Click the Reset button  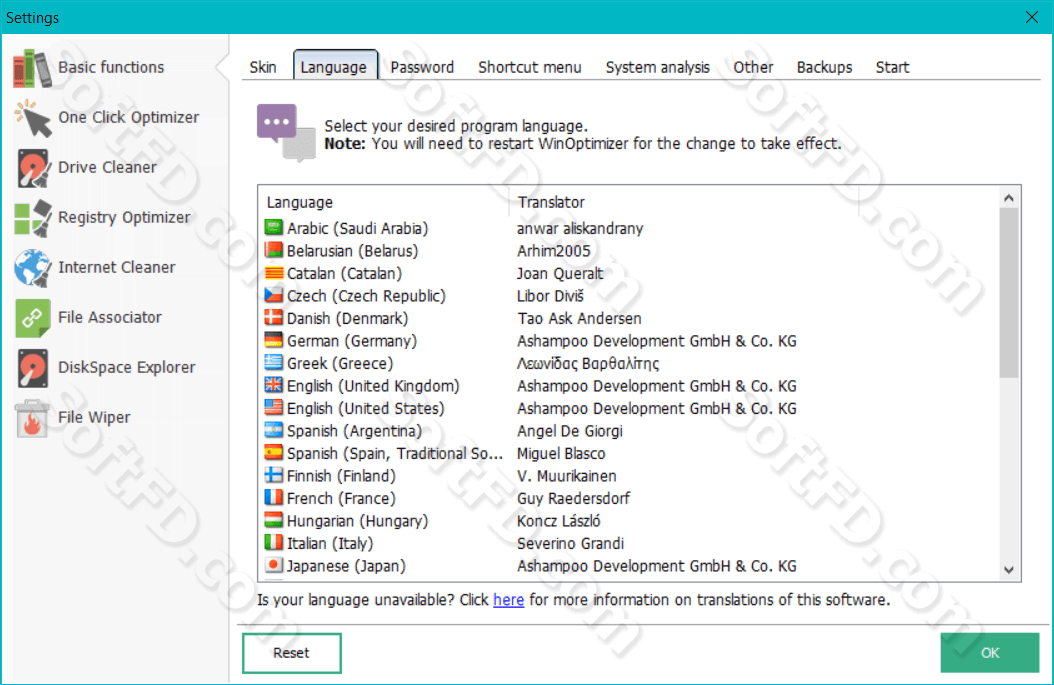pos(292,653)
